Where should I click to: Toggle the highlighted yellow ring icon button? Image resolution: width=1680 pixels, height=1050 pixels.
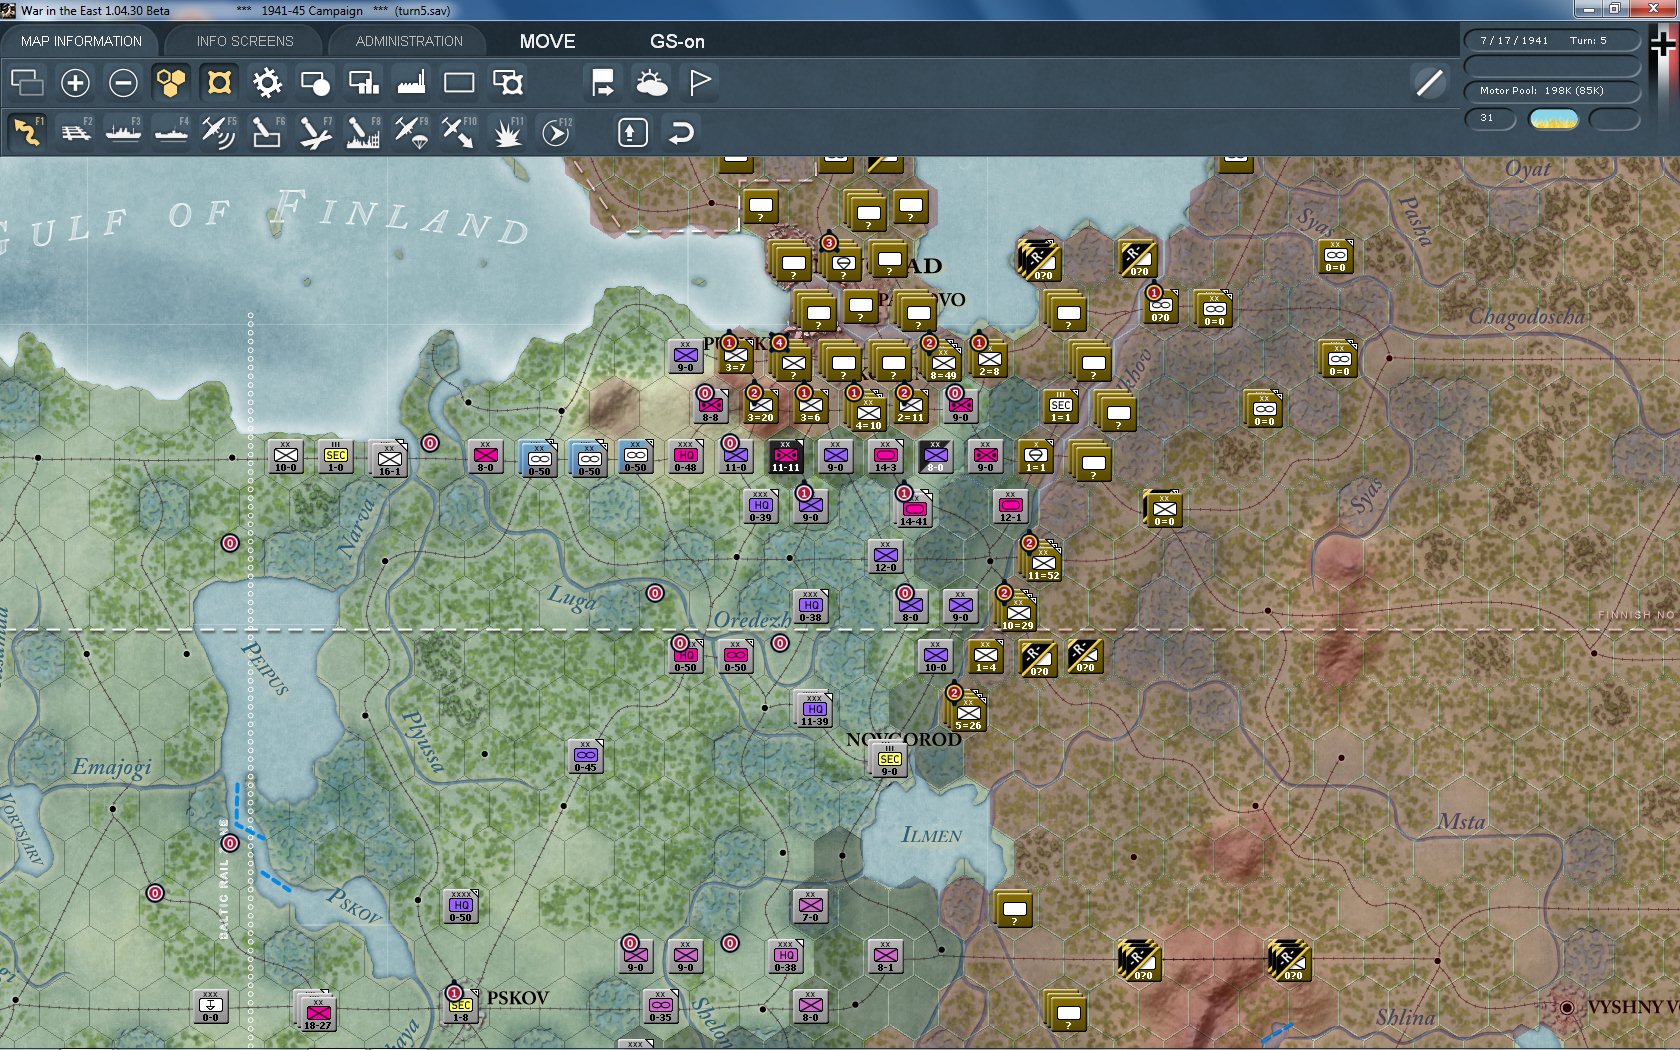point(219,83)
